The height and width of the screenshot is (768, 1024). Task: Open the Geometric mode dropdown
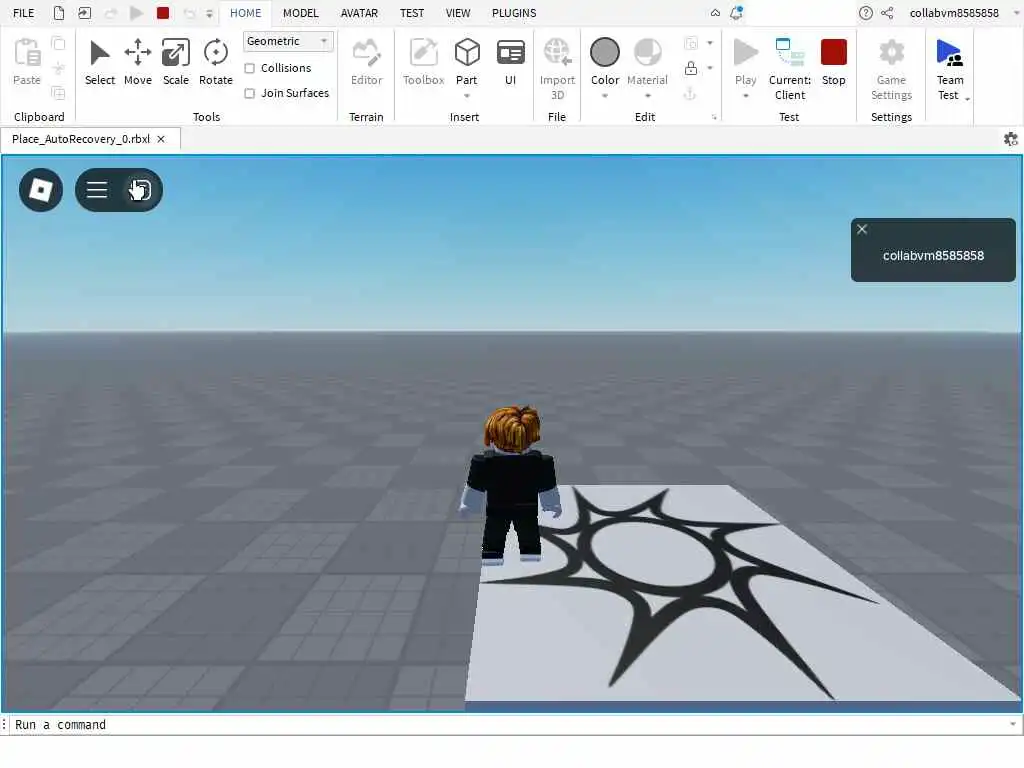[x=288, y=41]
